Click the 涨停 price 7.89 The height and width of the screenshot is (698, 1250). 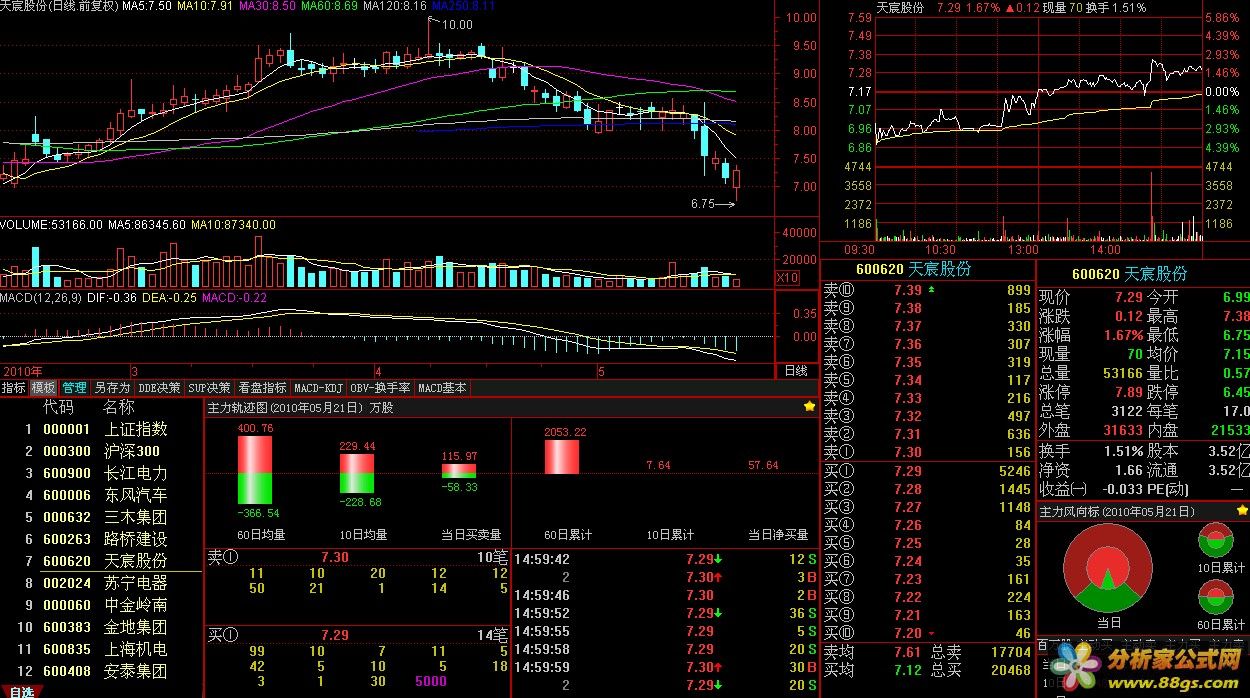[x=1128, y=392]
